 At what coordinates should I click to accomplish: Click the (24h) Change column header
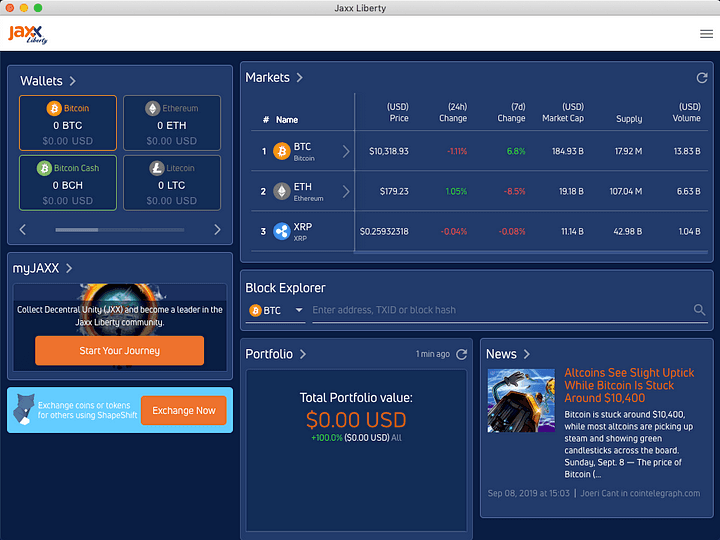pyautogui.click(x=453, y=112)
